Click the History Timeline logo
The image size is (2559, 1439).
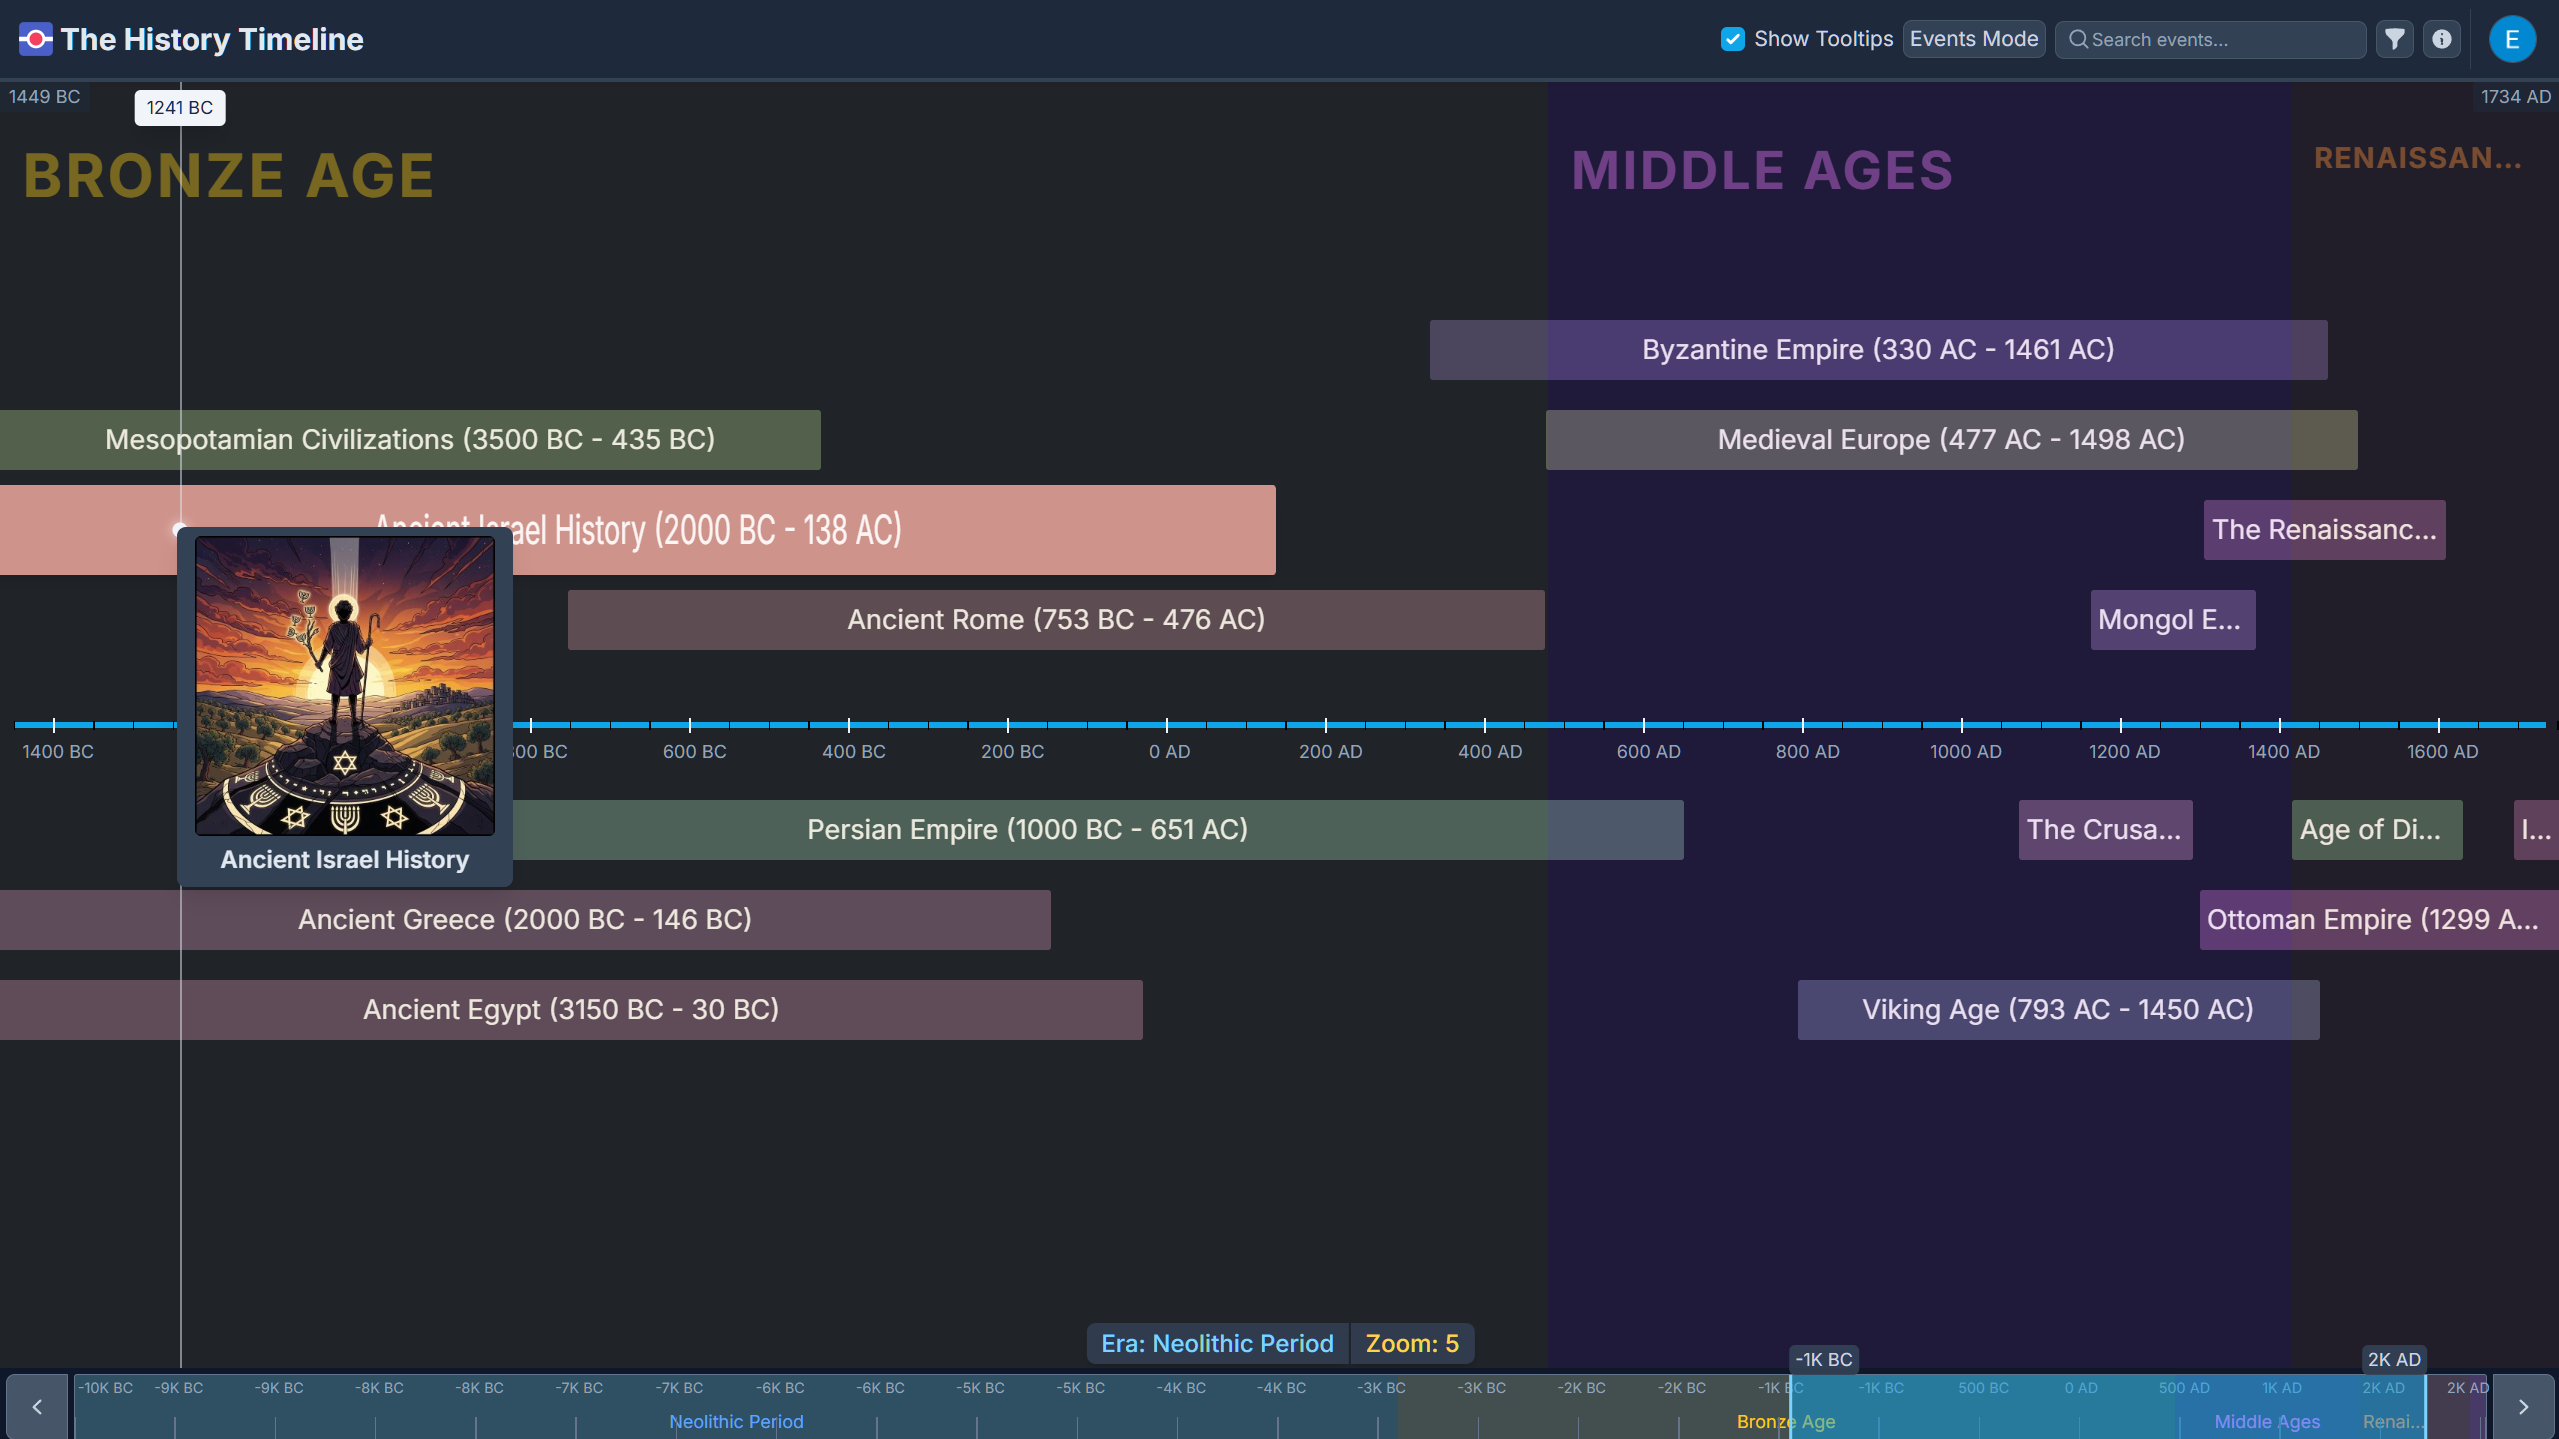37,39
